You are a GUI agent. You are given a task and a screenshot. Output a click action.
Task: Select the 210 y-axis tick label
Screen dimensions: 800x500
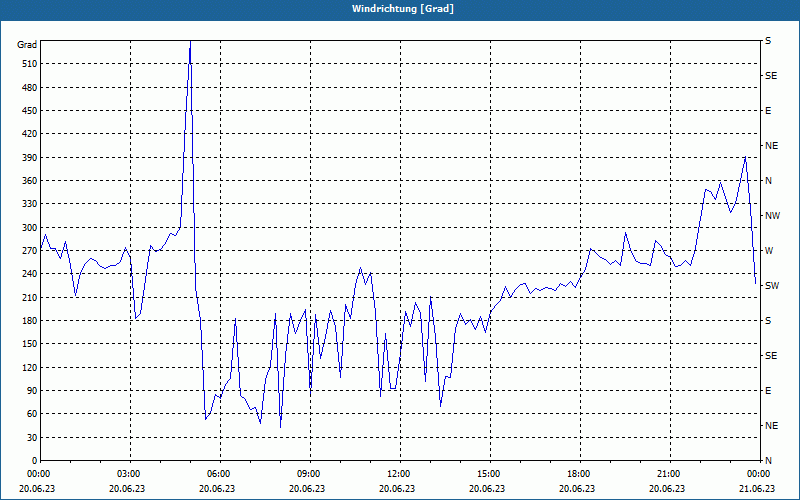point(30,297)
